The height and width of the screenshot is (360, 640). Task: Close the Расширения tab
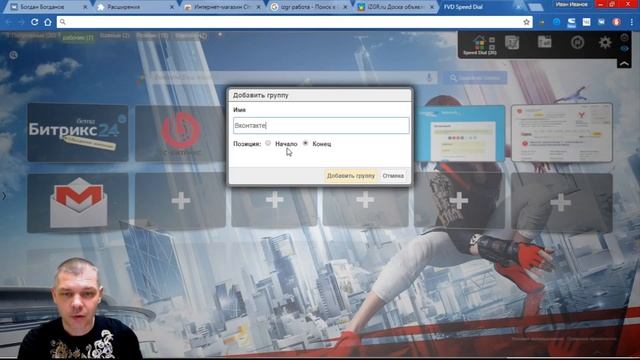(x=171, y=7)
